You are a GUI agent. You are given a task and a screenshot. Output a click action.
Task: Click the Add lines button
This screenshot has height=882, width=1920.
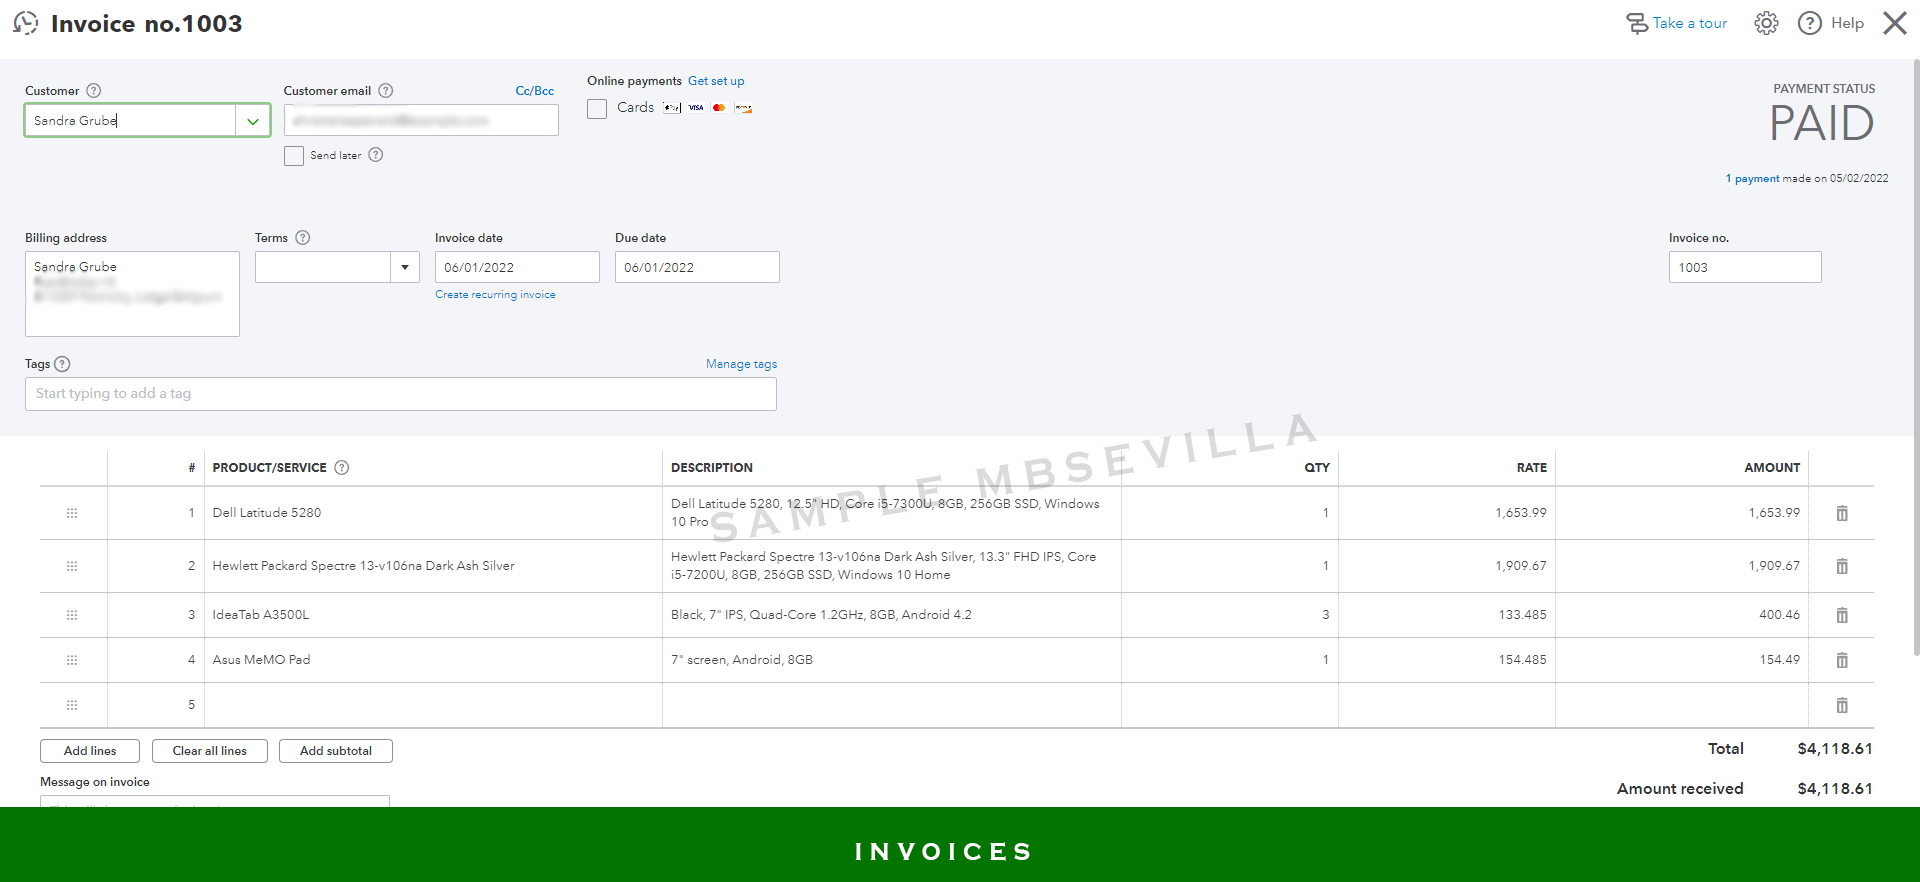tap(90, 751)
